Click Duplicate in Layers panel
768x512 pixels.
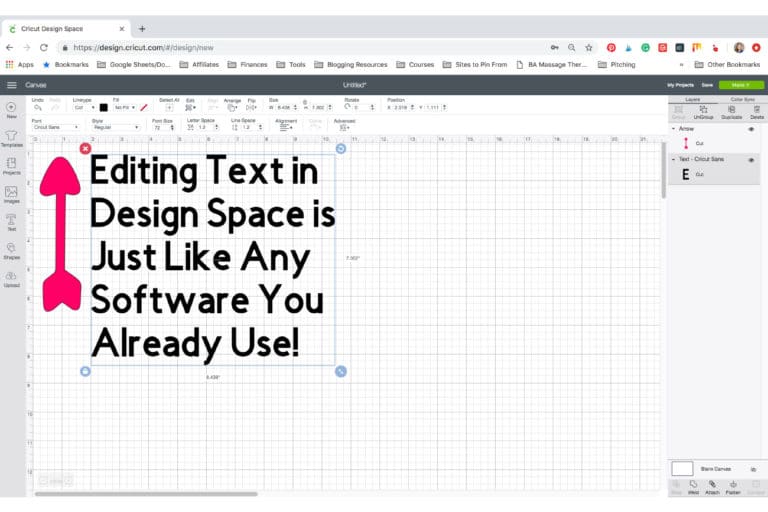[731, 112]
